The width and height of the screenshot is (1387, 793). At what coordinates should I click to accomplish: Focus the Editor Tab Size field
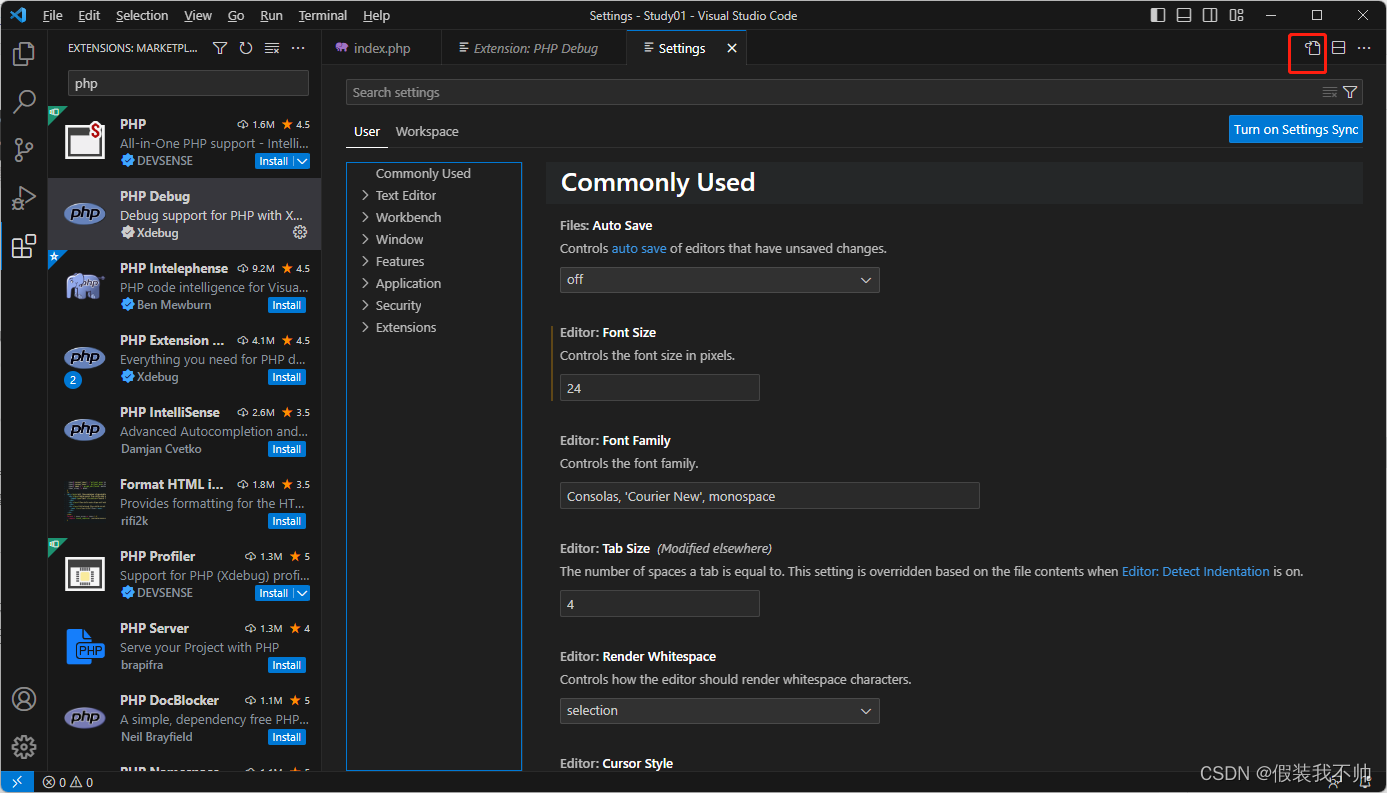click(x=660, y=604)
